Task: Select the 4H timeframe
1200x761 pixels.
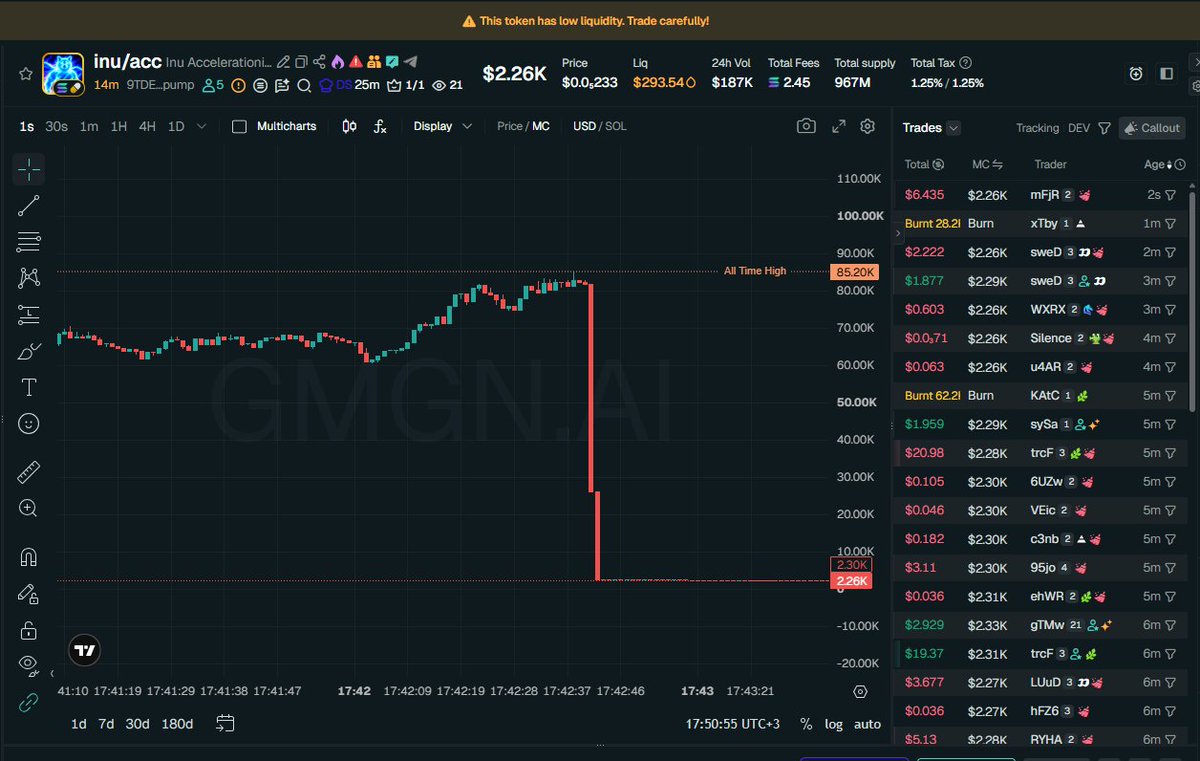Action: tap(147, 126)
